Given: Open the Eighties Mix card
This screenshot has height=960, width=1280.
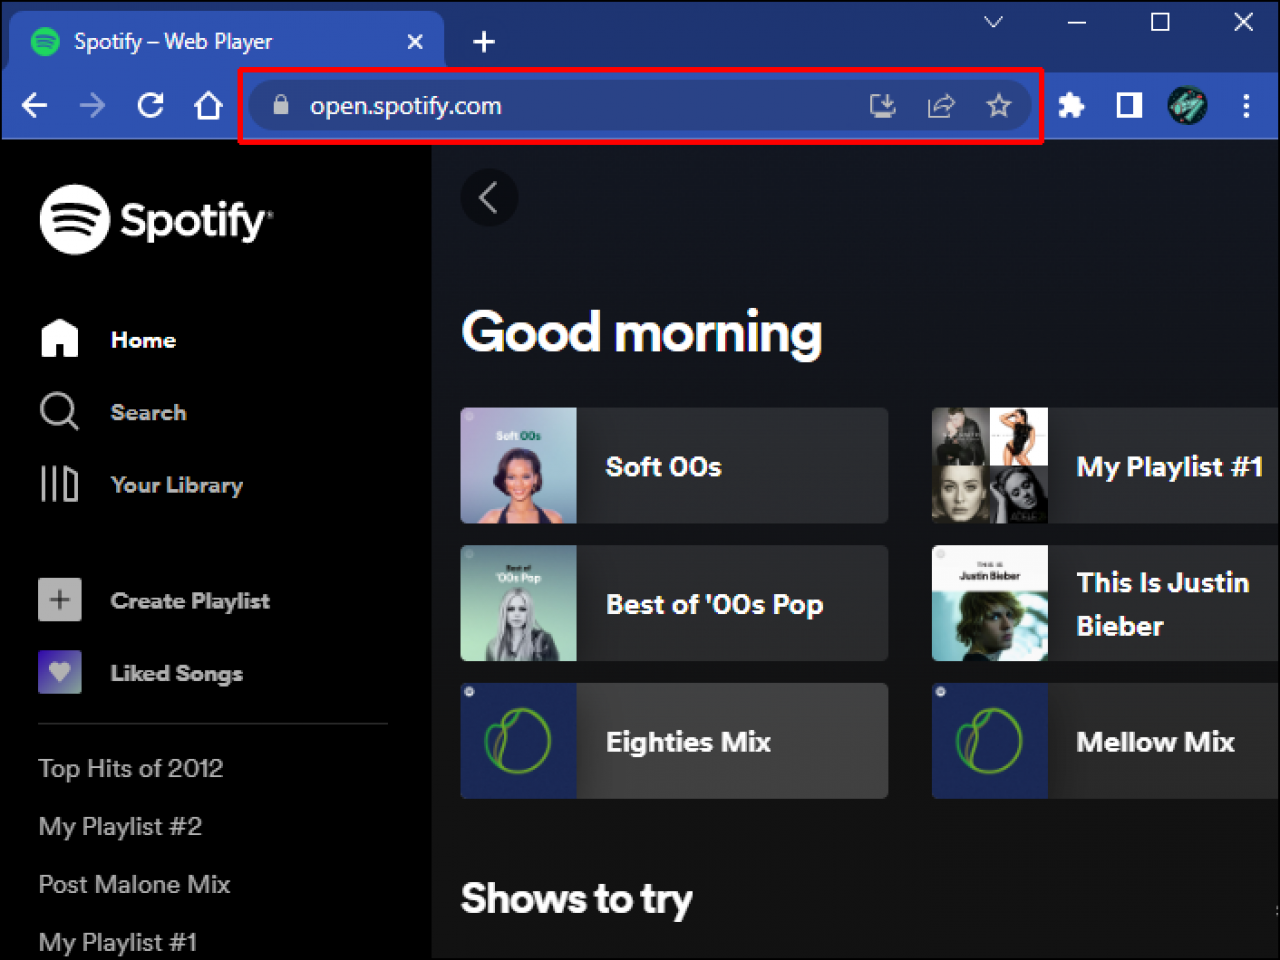Looking at the screenshot, I should (674, 741).
